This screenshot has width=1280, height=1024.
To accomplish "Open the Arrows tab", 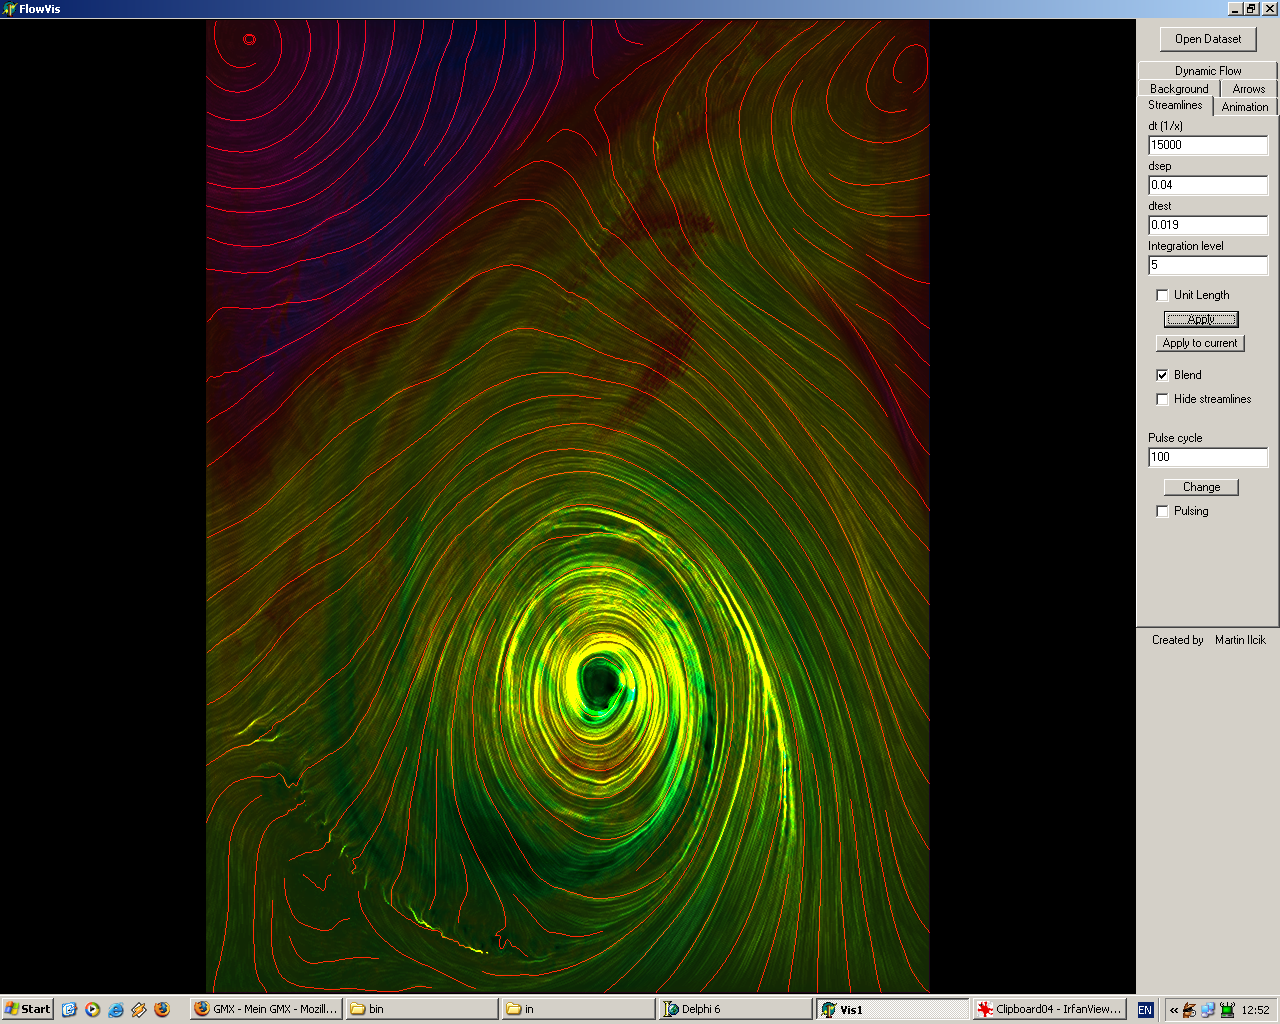I will click(1248, 89).
